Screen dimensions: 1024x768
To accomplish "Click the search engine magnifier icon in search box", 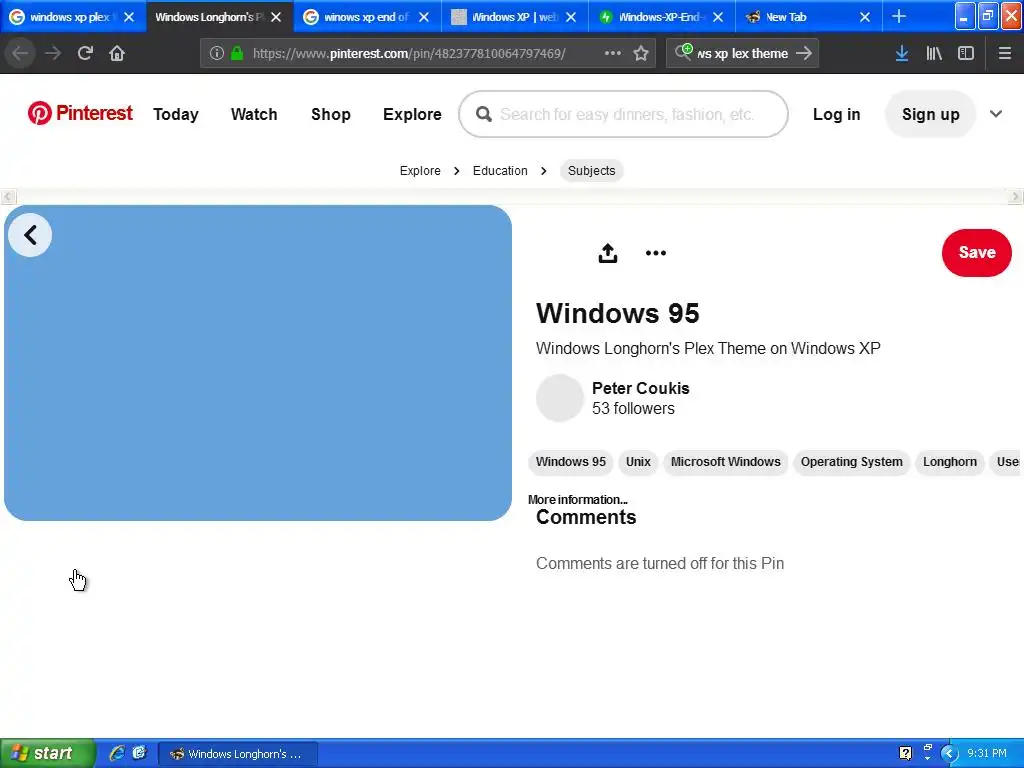I will point(683,52).
